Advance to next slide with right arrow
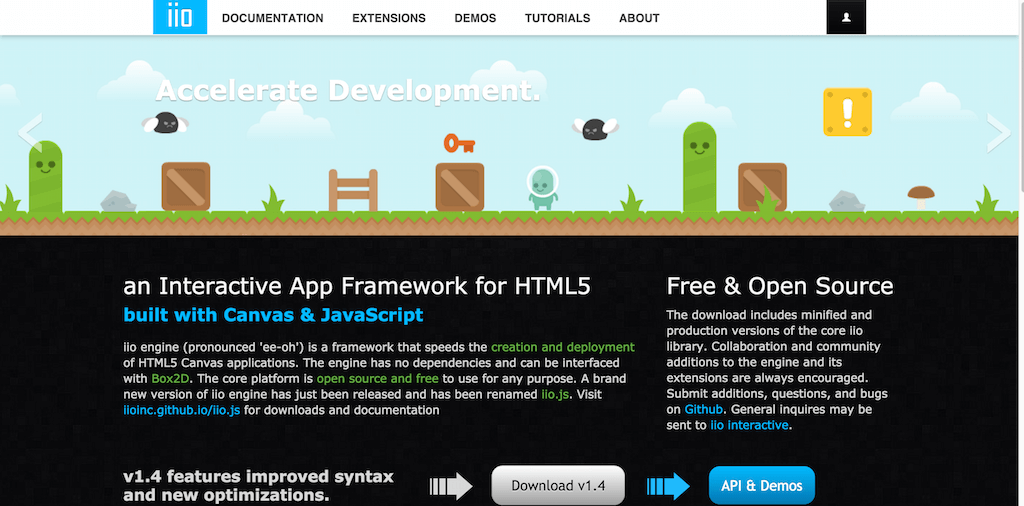 tap(999, 133)
